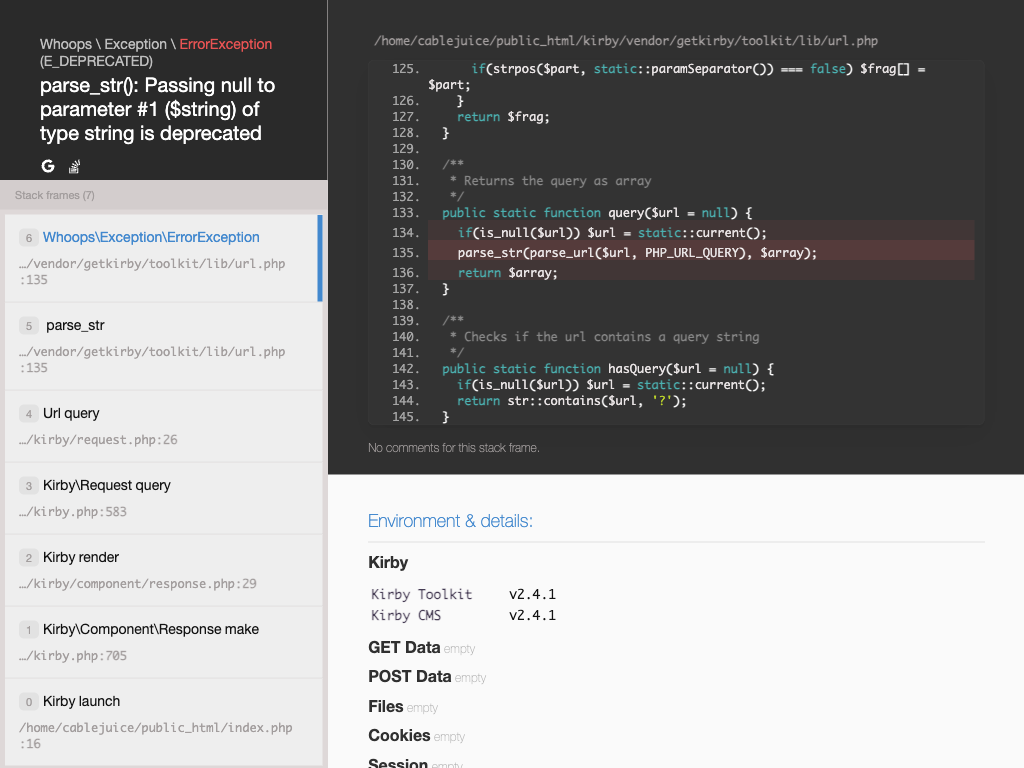Open stack frame 5 parse_str

tap(162, 345)
